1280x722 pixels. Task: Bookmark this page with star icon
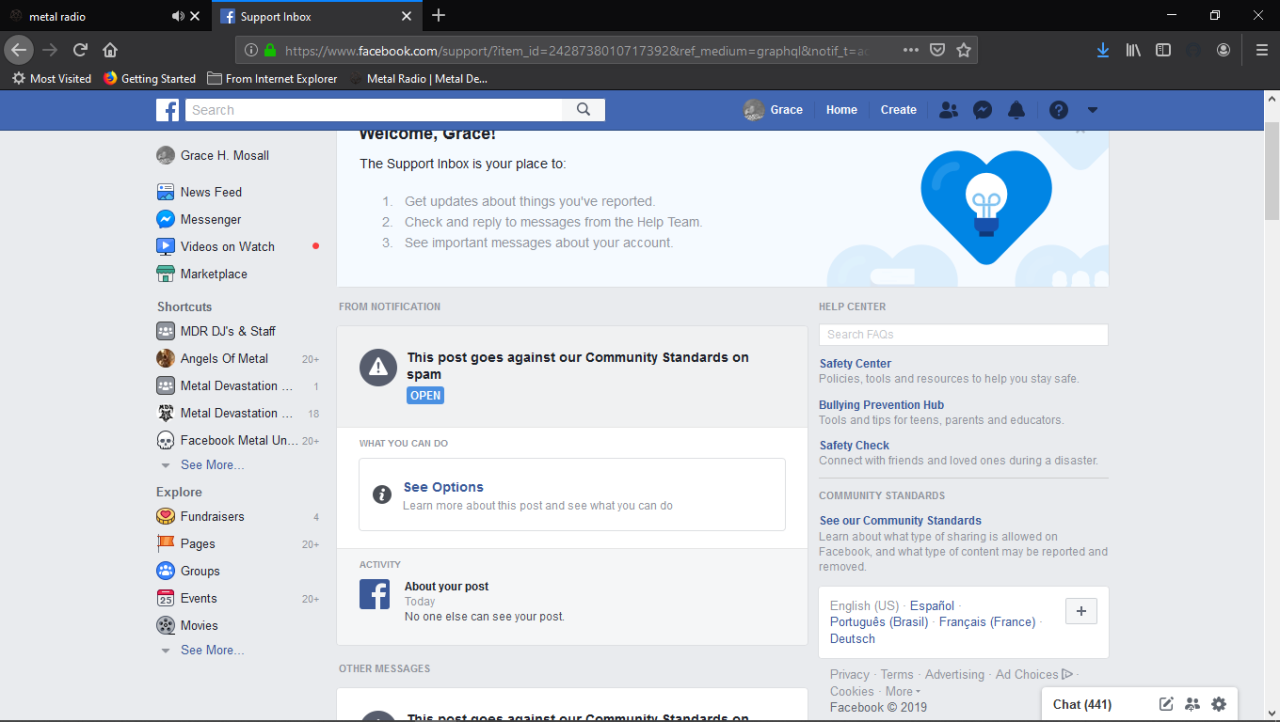coord(963,50)
